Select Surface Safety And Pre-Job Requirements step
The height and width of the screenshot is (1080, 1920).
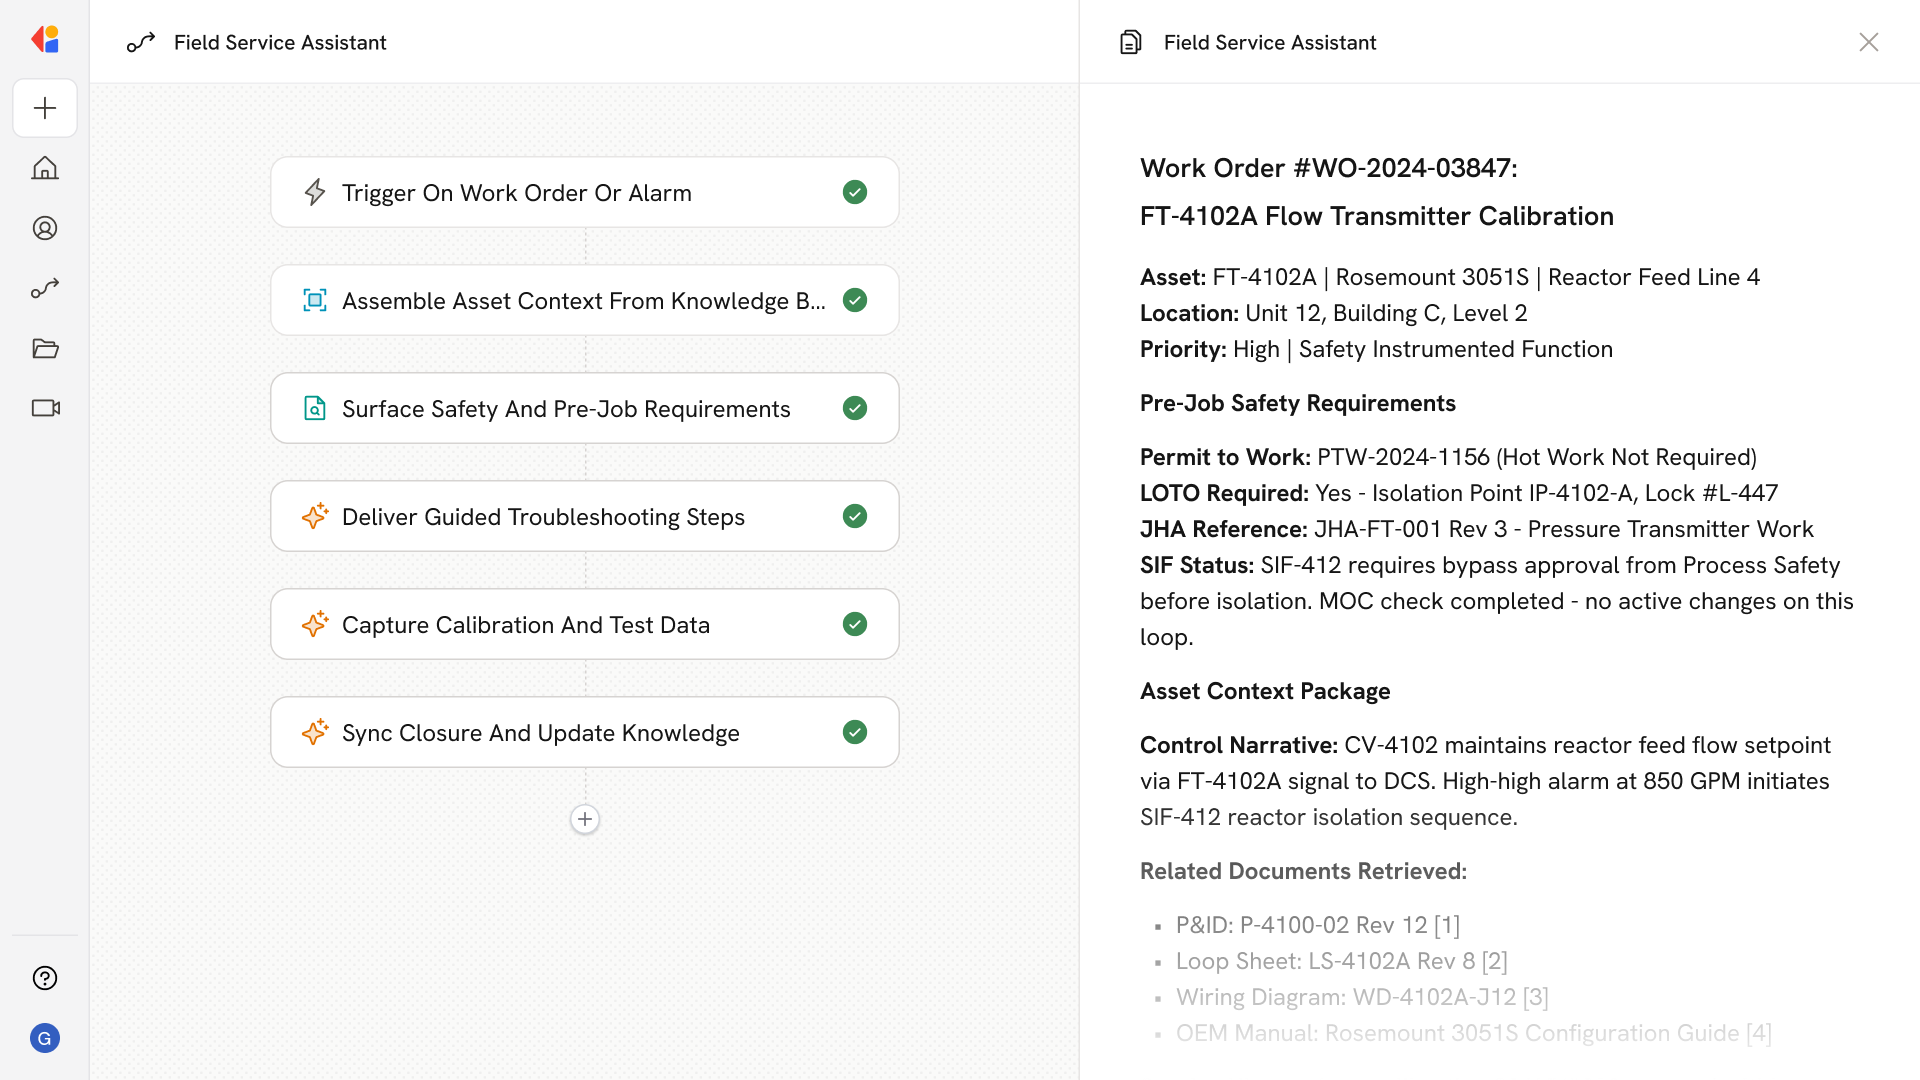(x=566, y=408)
